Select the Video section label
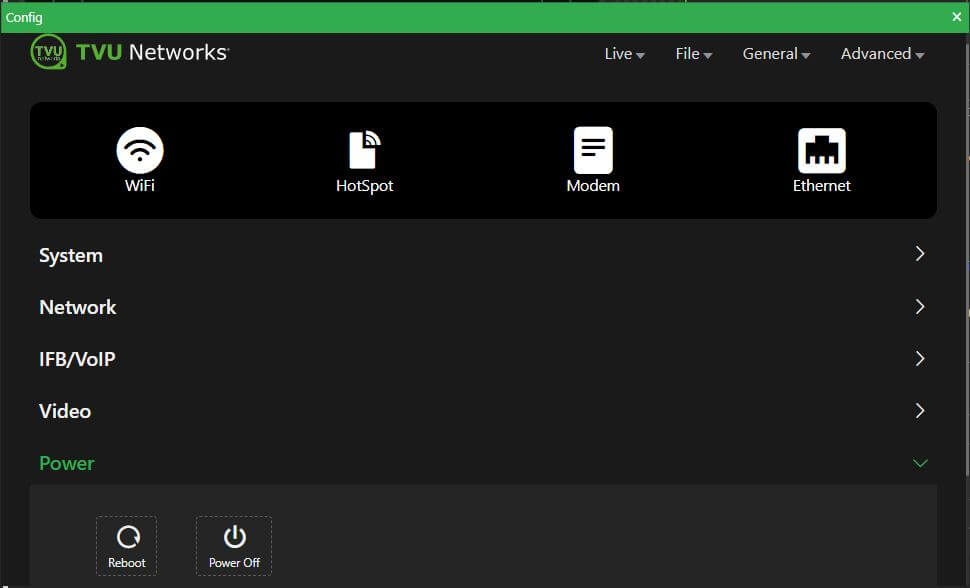 tap(65, 411)
